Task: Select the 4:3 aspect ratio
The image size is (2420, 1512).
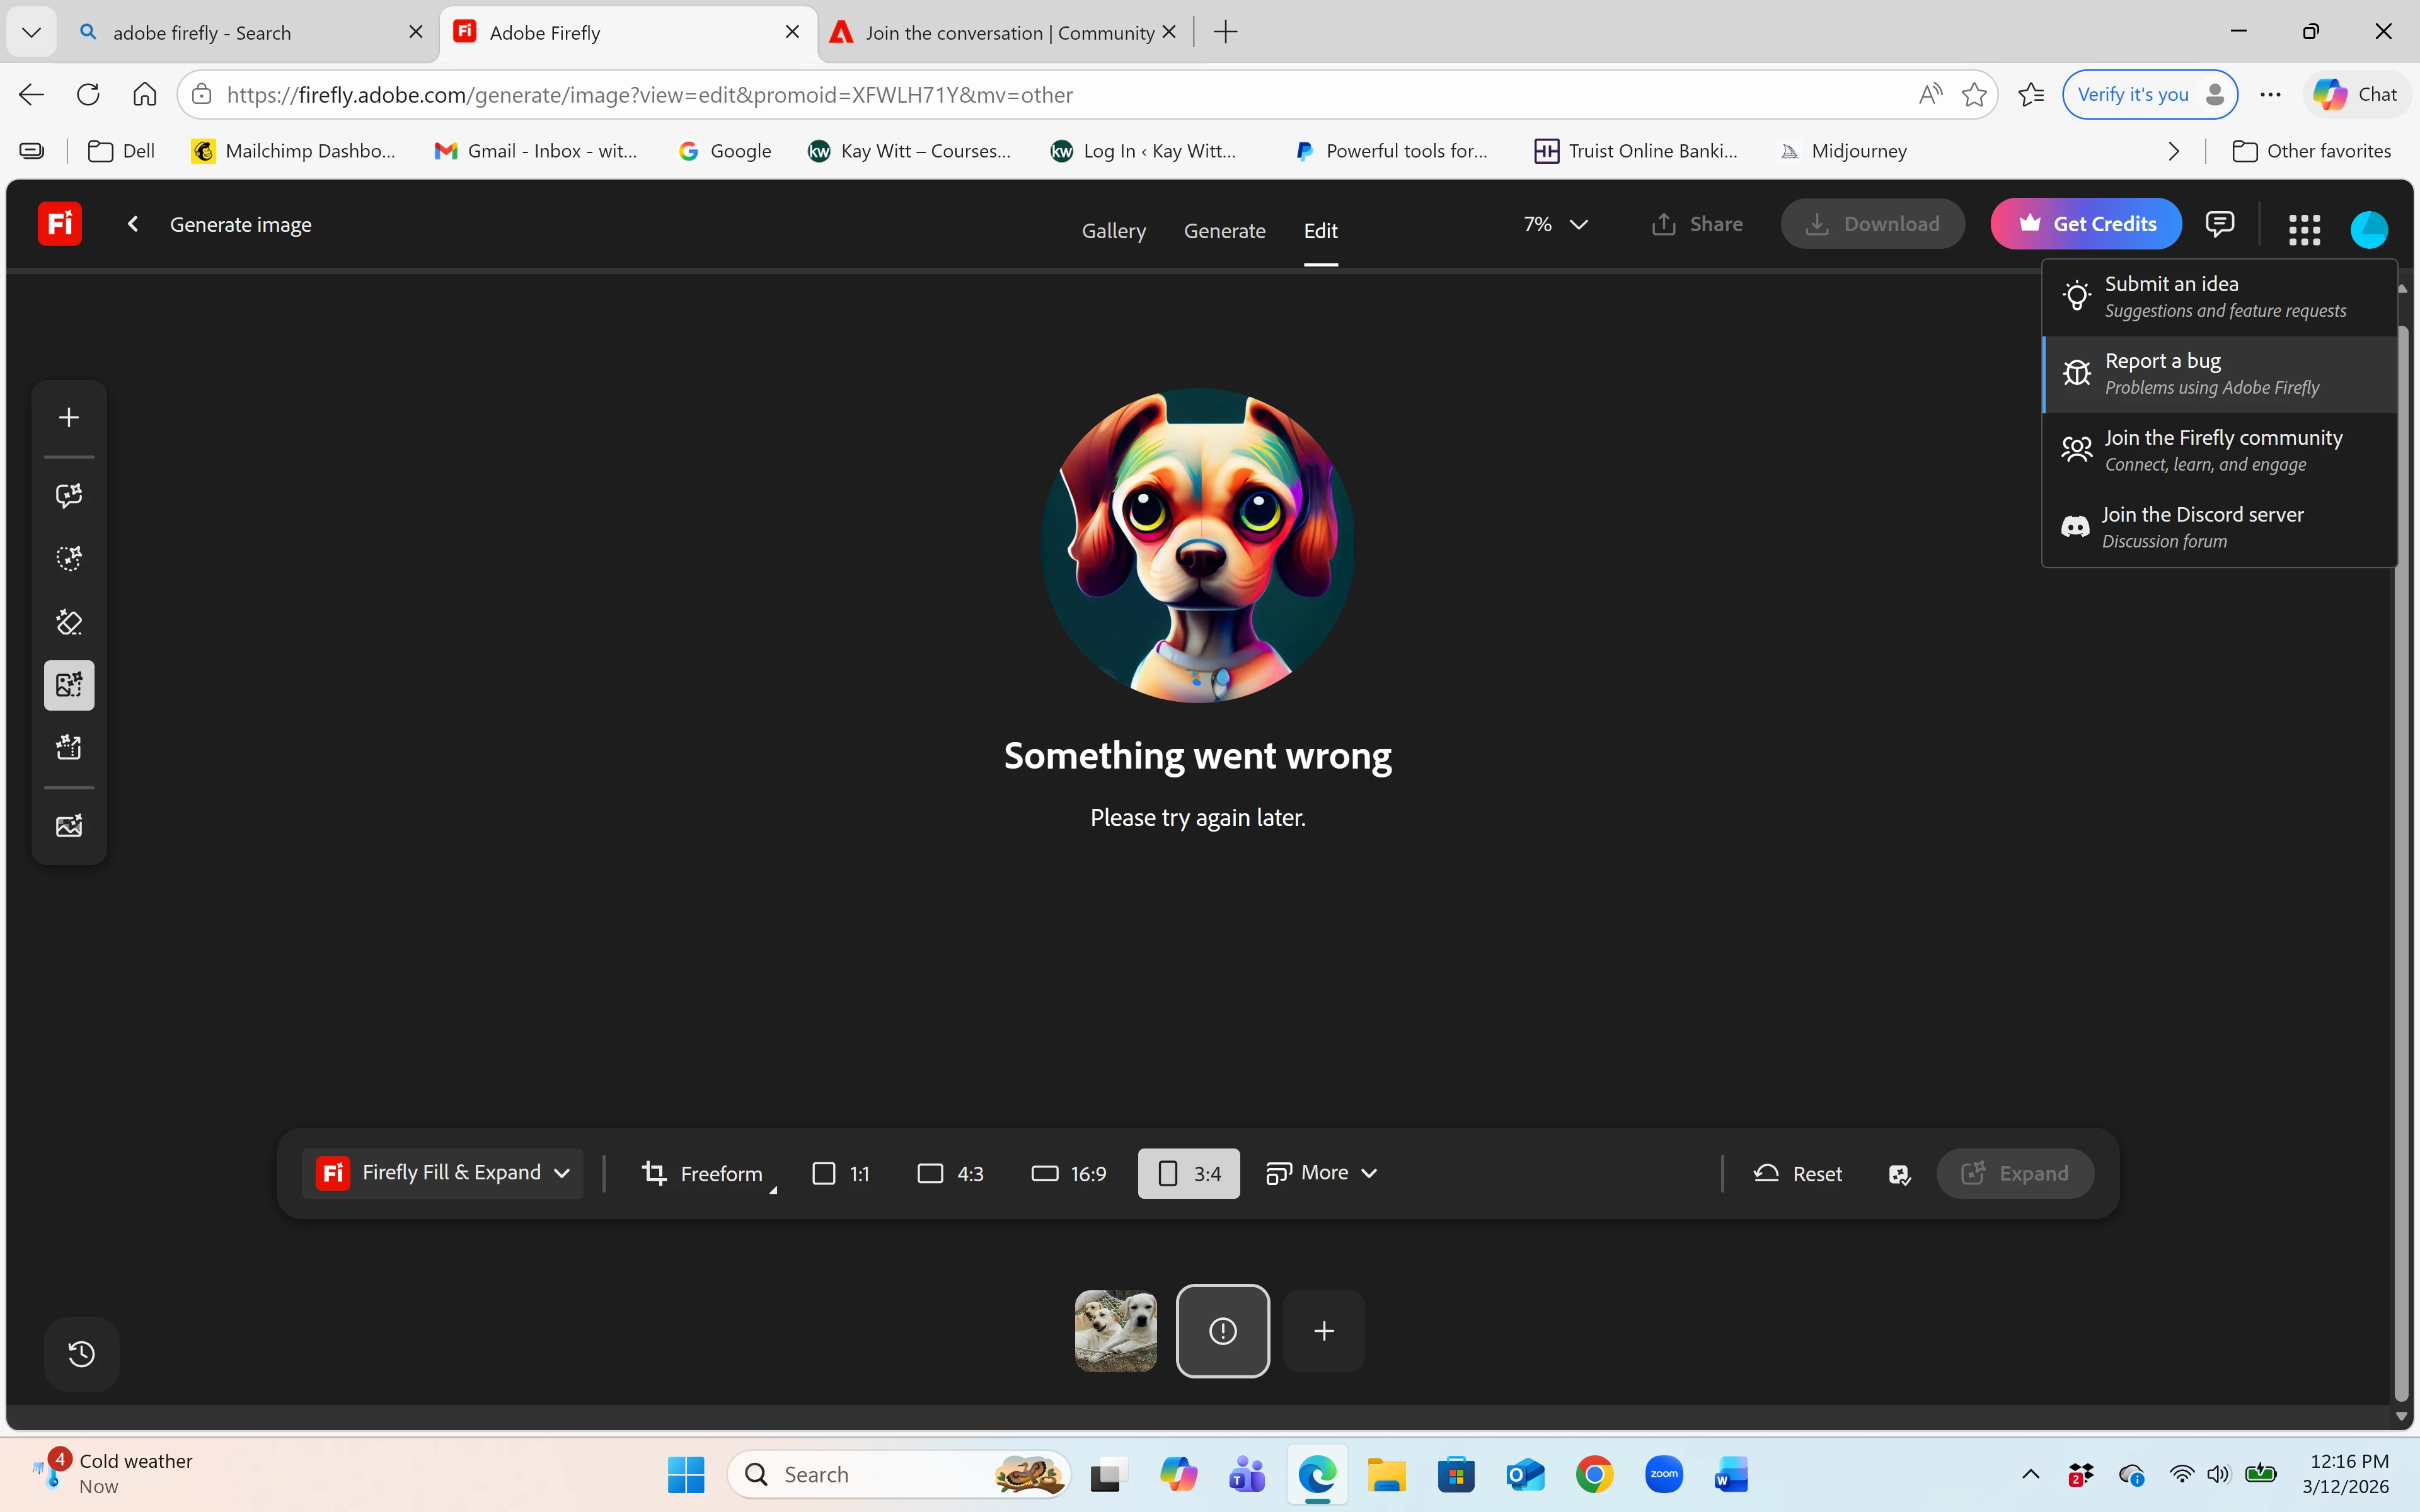Action: coord(950,1174)
